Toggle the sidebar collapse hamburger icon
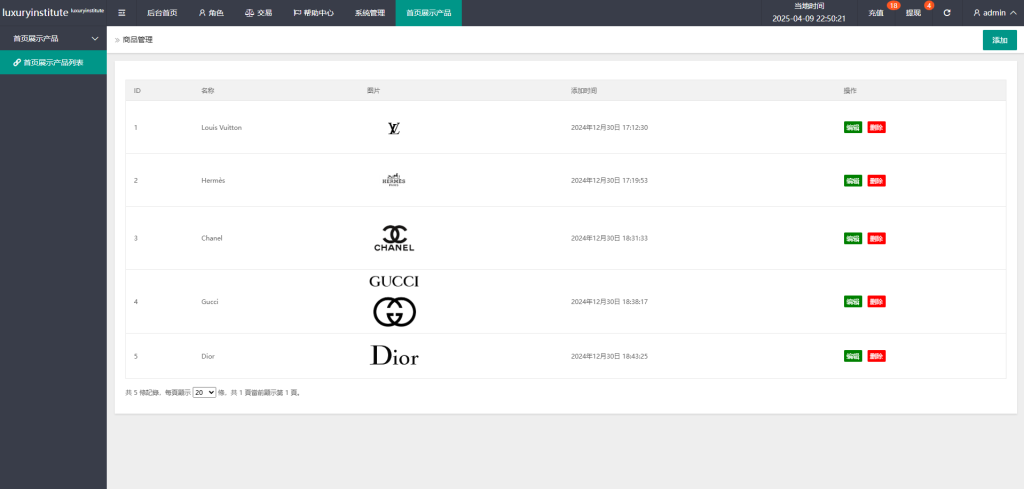Viewport: 1024px width, 489px height. [x=121, y=12]
